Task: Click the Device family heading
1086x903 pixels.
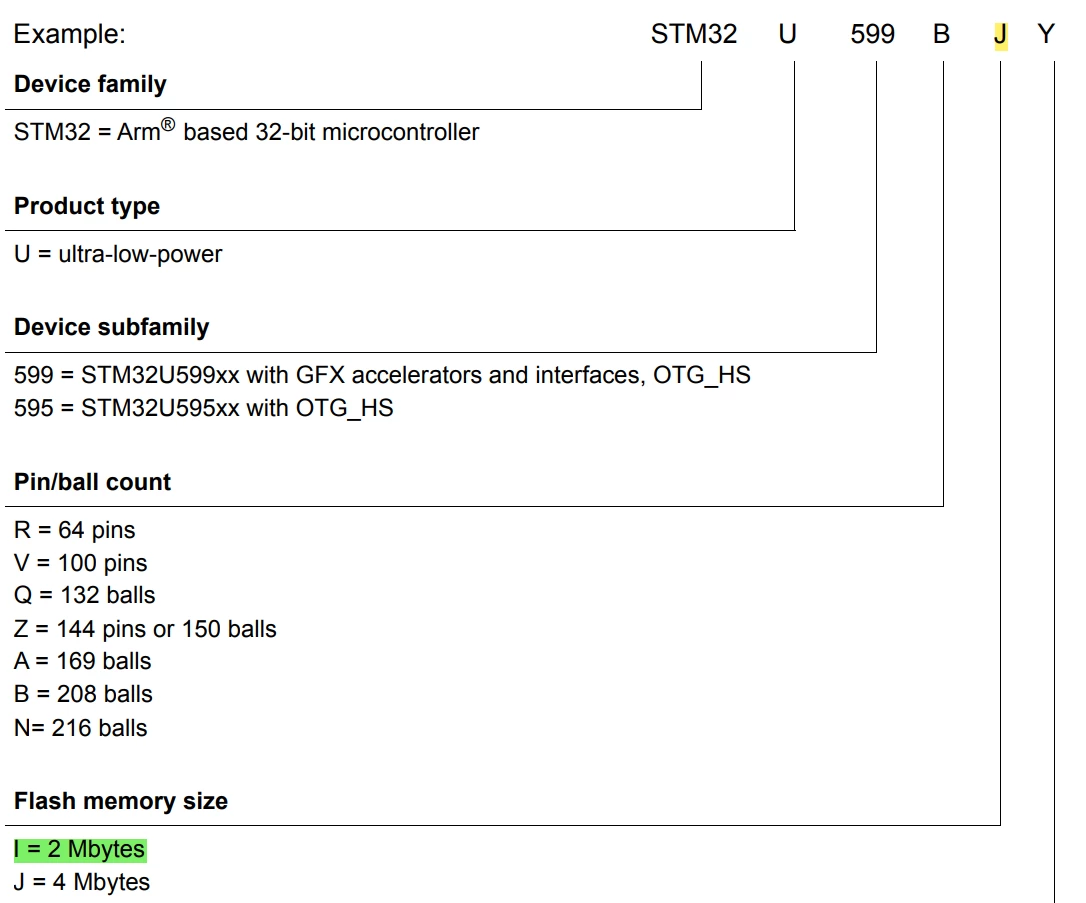Action: click(90, 84)
